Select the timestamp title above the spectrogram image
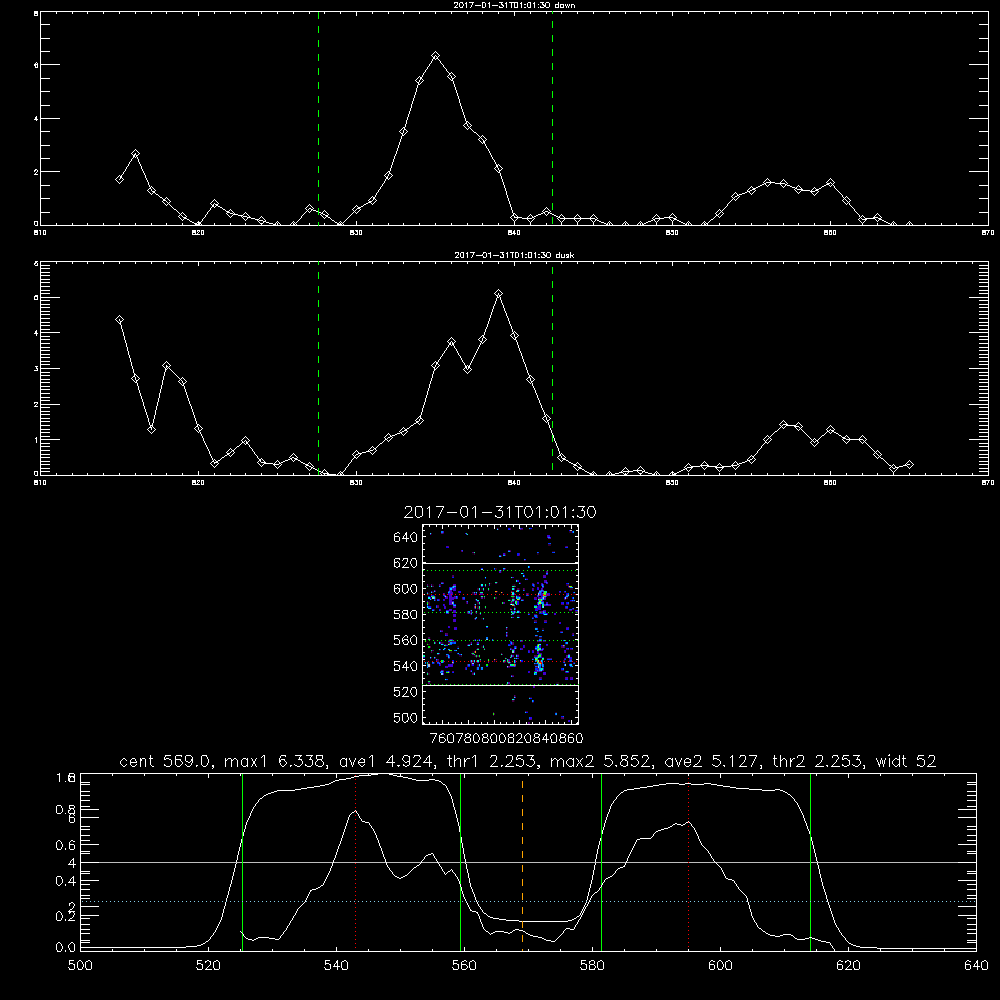 pos(500,512)
